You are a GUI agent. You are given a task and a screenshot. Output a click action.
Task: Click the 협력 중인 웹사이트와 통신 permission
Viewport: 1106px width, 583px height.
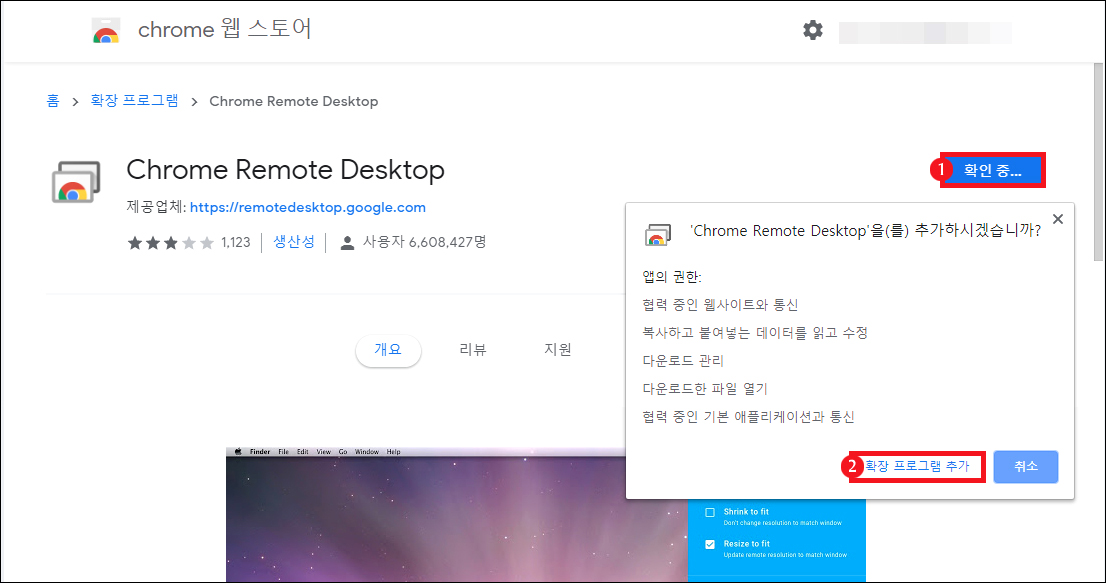pyautogui.click(x=720, y=305)
